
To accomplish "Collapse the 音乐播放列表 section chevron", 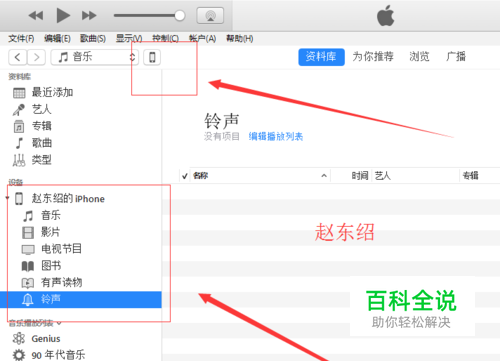I will pyautogui.click(x=59, y=323).
